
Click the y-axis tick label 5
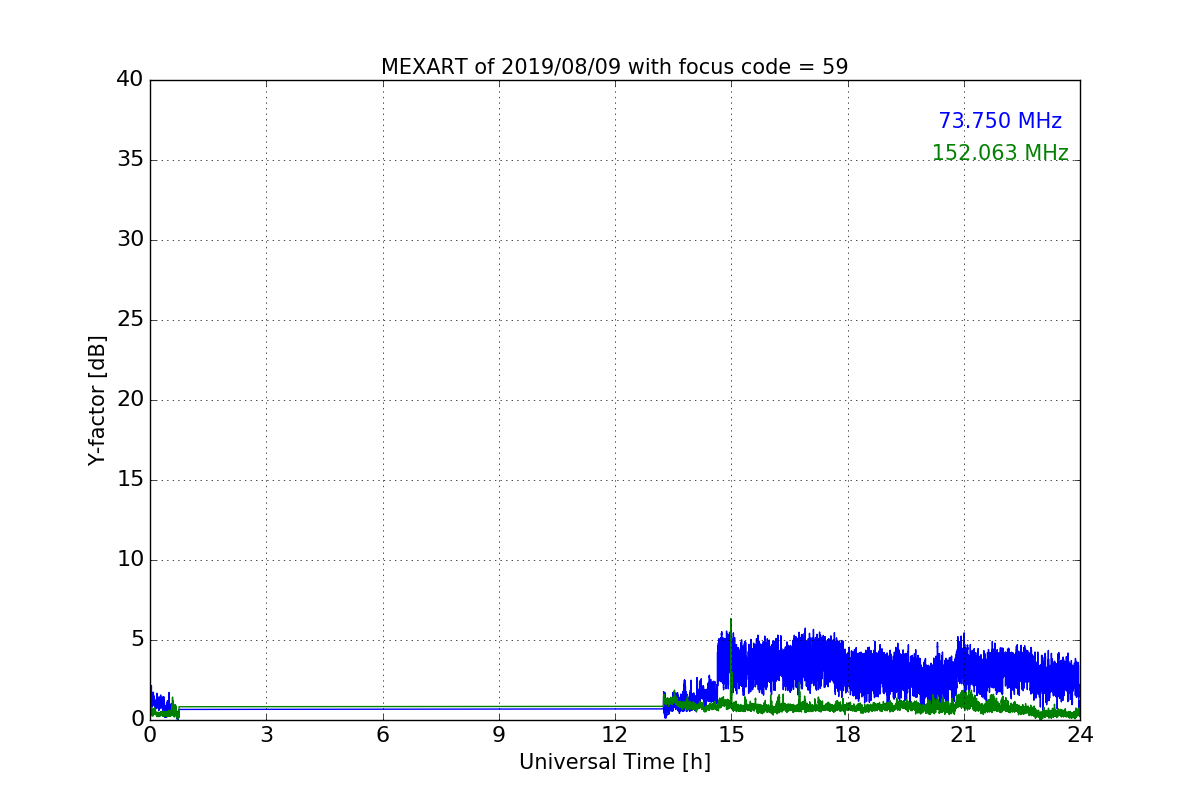pyautogui.click(x=137, y=640)
